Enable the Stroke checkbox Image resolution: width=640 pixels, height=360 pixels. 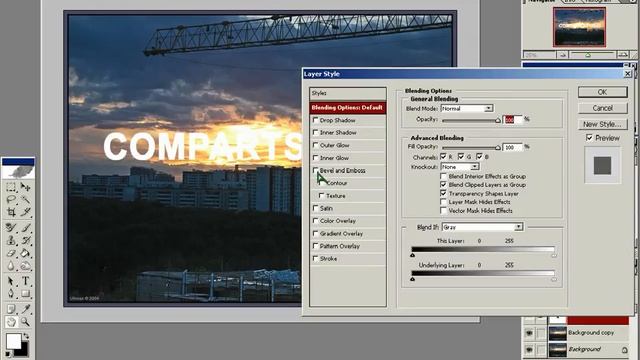click(316, 258)
